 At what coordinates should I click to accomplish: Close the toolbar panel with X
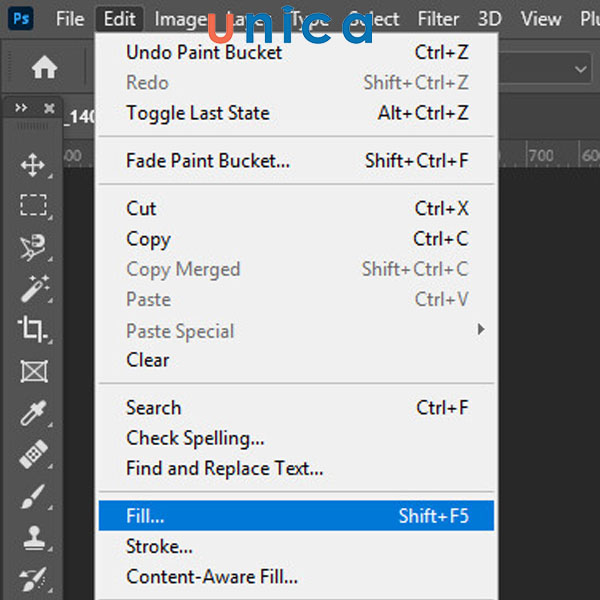coord(49,108)
